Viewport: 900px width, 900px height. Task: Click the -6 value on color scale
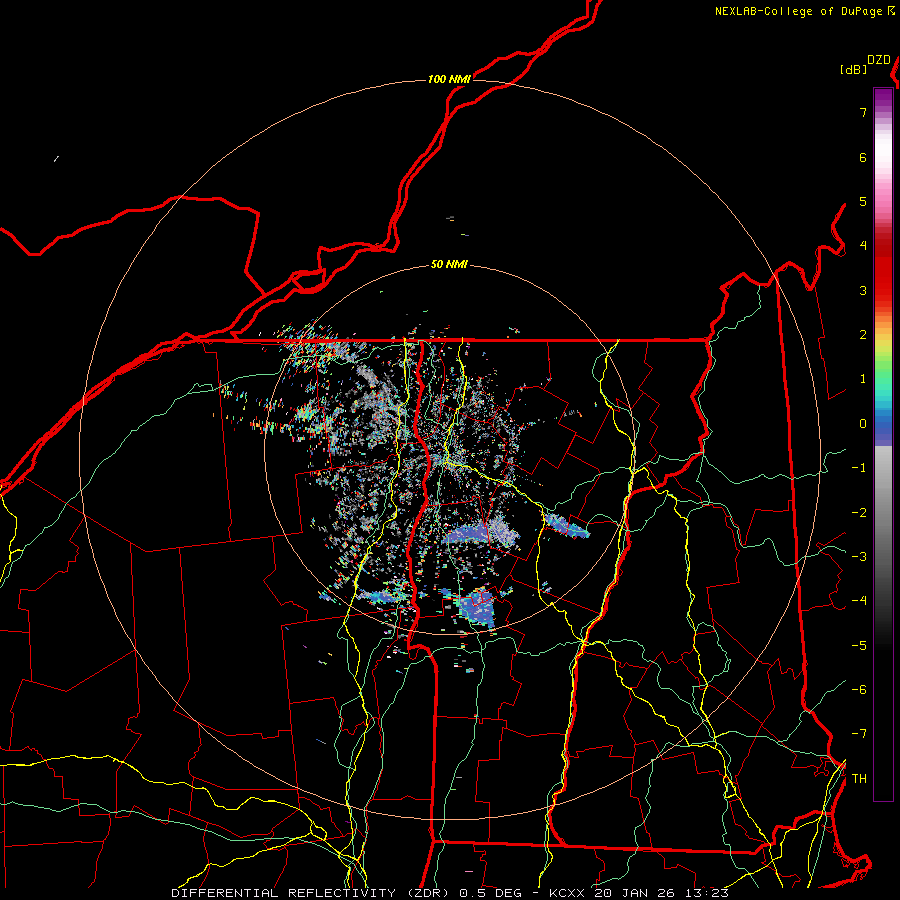(x=859, y=690)
